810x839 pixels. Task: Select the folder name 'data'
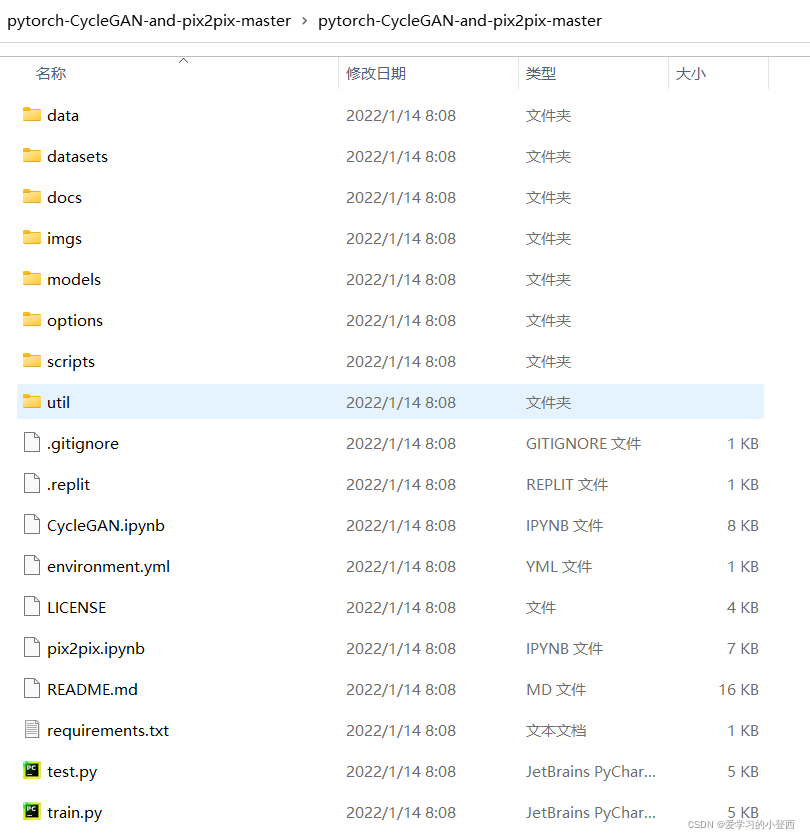[x=63, y=116]
